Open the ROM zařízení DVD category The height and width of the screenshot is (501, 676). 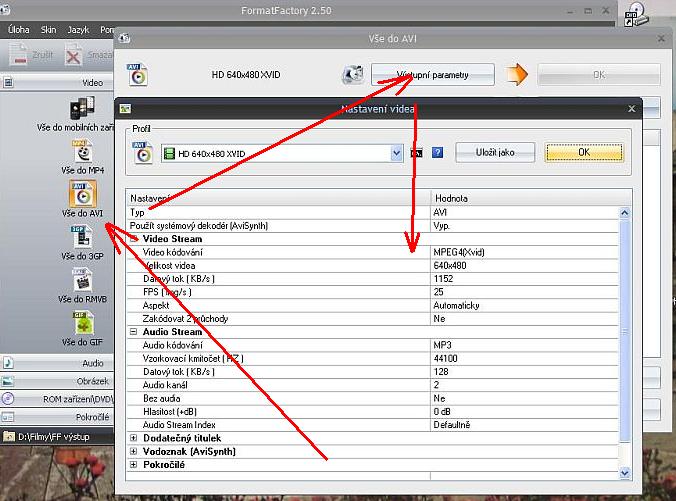(57, 399)
